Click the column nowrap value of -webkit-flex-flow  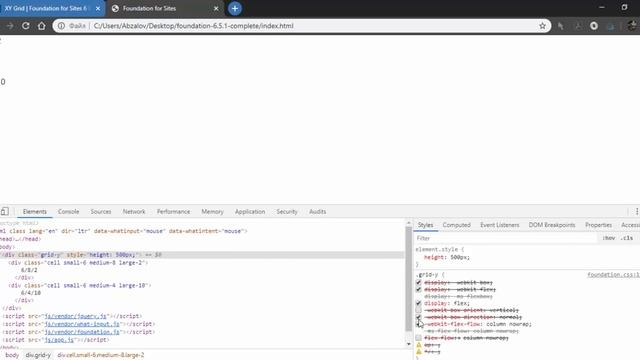[507, 324]
